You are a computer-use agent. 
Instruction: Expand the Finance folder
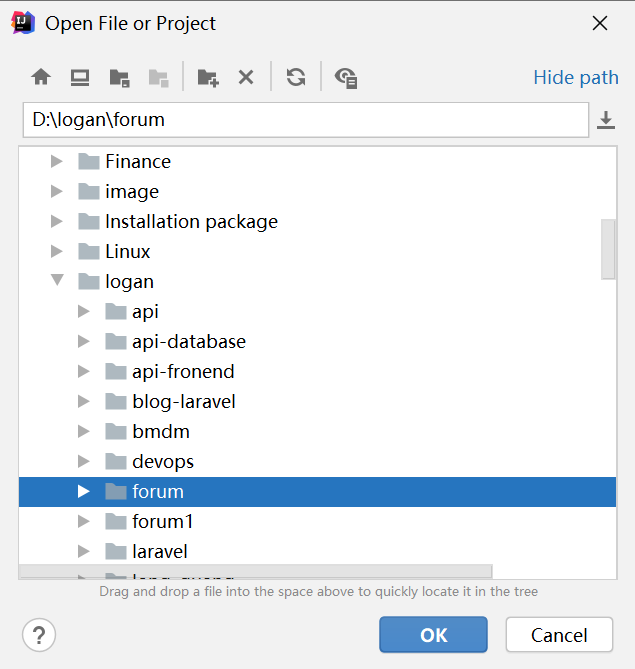57,161
